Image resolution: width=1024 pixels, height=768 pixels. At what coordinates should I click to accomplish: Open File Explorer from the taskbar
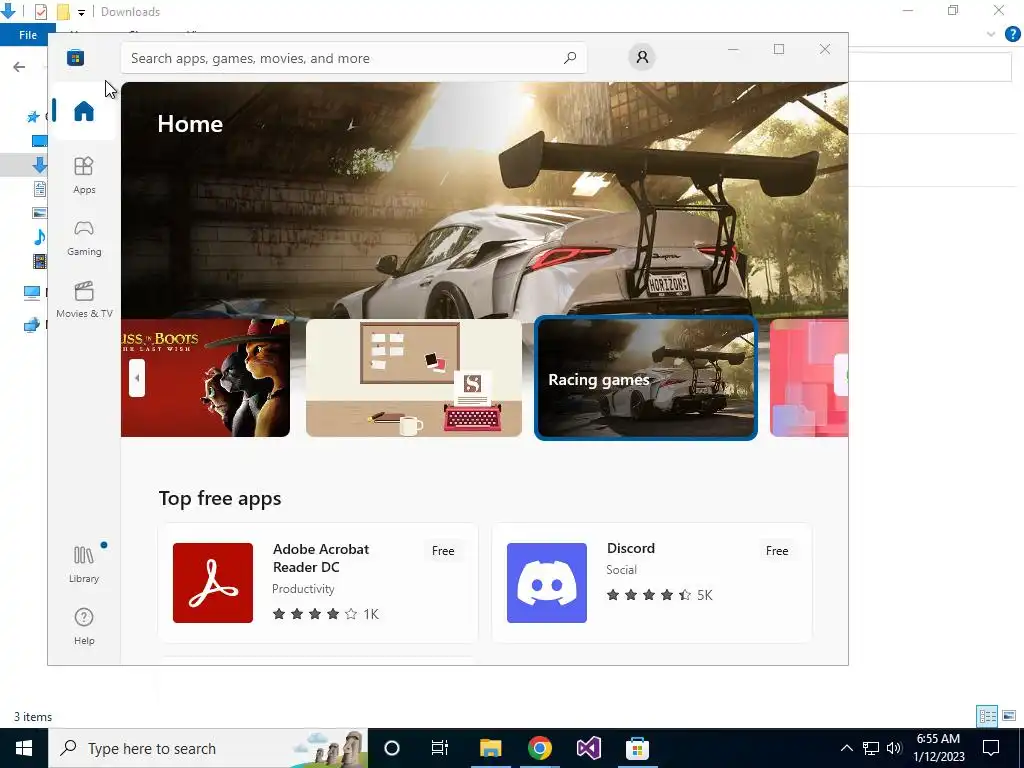click(490, 748)
